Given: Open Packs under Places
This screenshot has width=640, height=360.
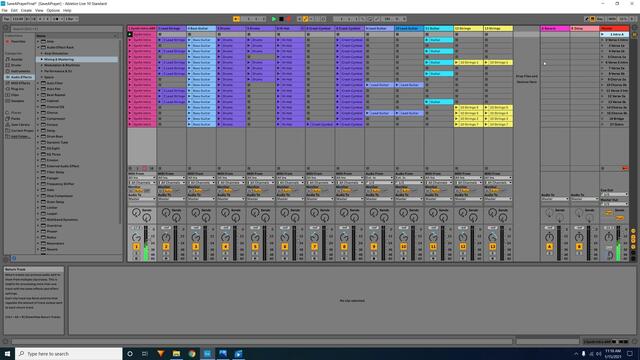Looking at the screenshot, I should tap(16, 118).
